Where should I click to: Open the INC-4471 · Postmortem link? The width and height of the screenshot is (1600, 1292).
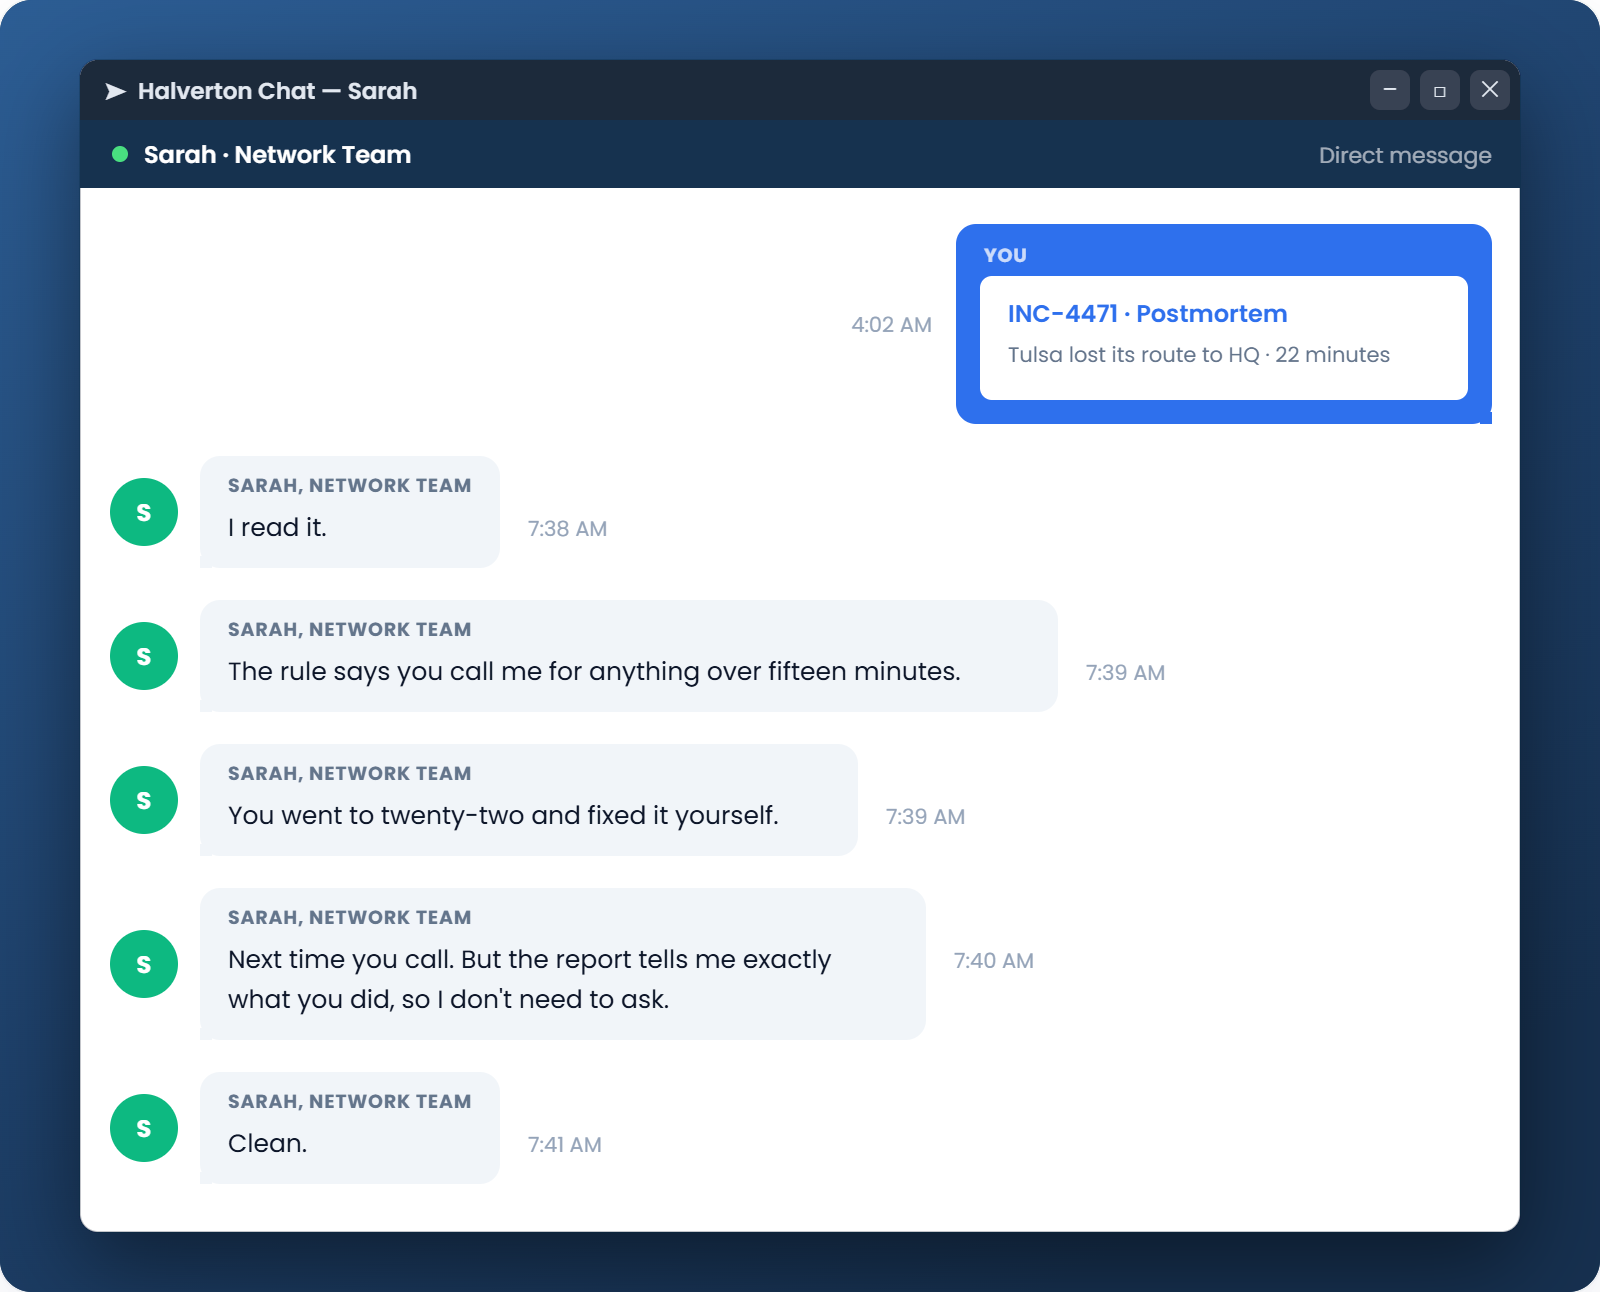coord(1147,314)
